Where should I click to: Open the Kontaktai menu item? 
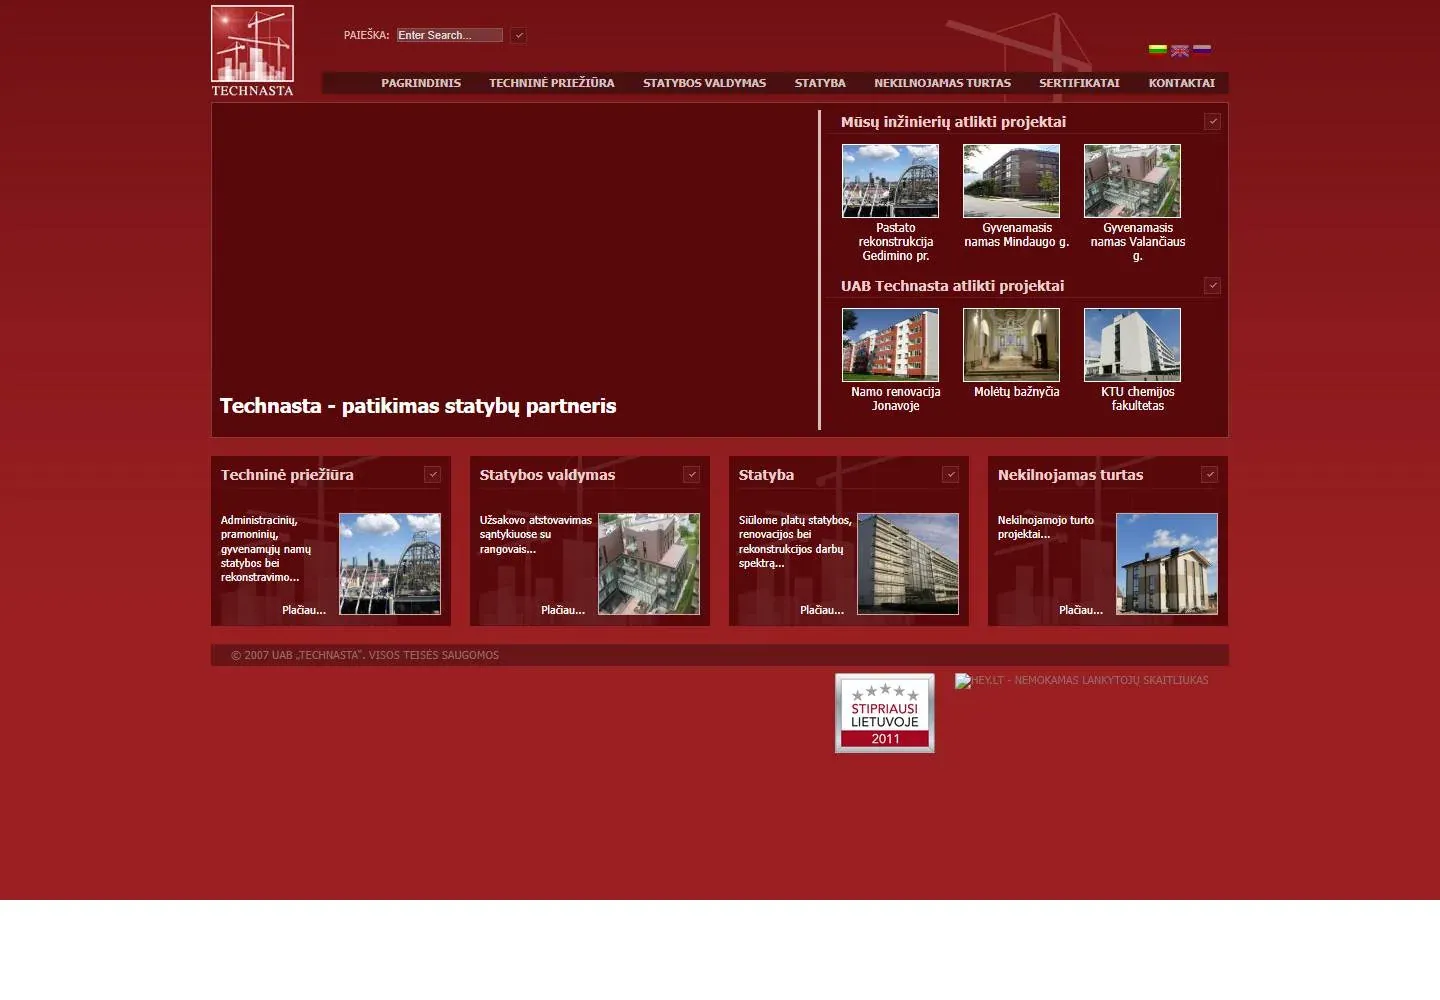pos(1181,83)
